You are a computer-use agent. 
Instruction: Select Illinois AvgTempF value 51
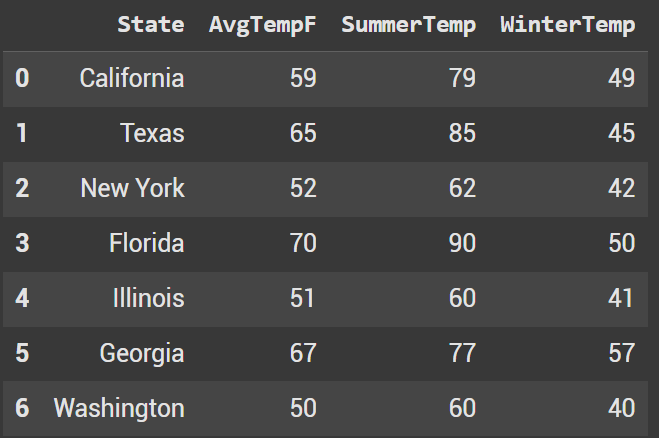pyautogui.click(x=302, y=298)
